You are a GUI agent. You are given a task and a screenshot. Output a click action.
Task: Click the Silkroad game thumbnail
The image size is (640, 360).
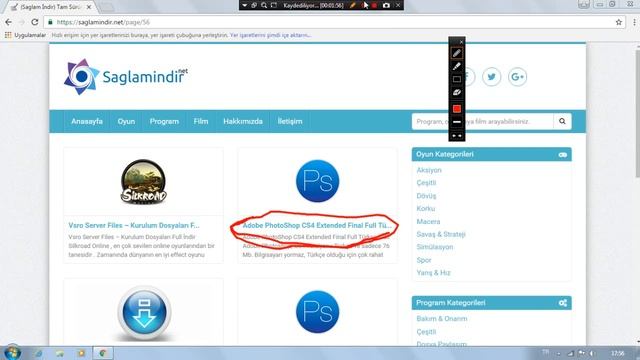click(x=144, y=182)
